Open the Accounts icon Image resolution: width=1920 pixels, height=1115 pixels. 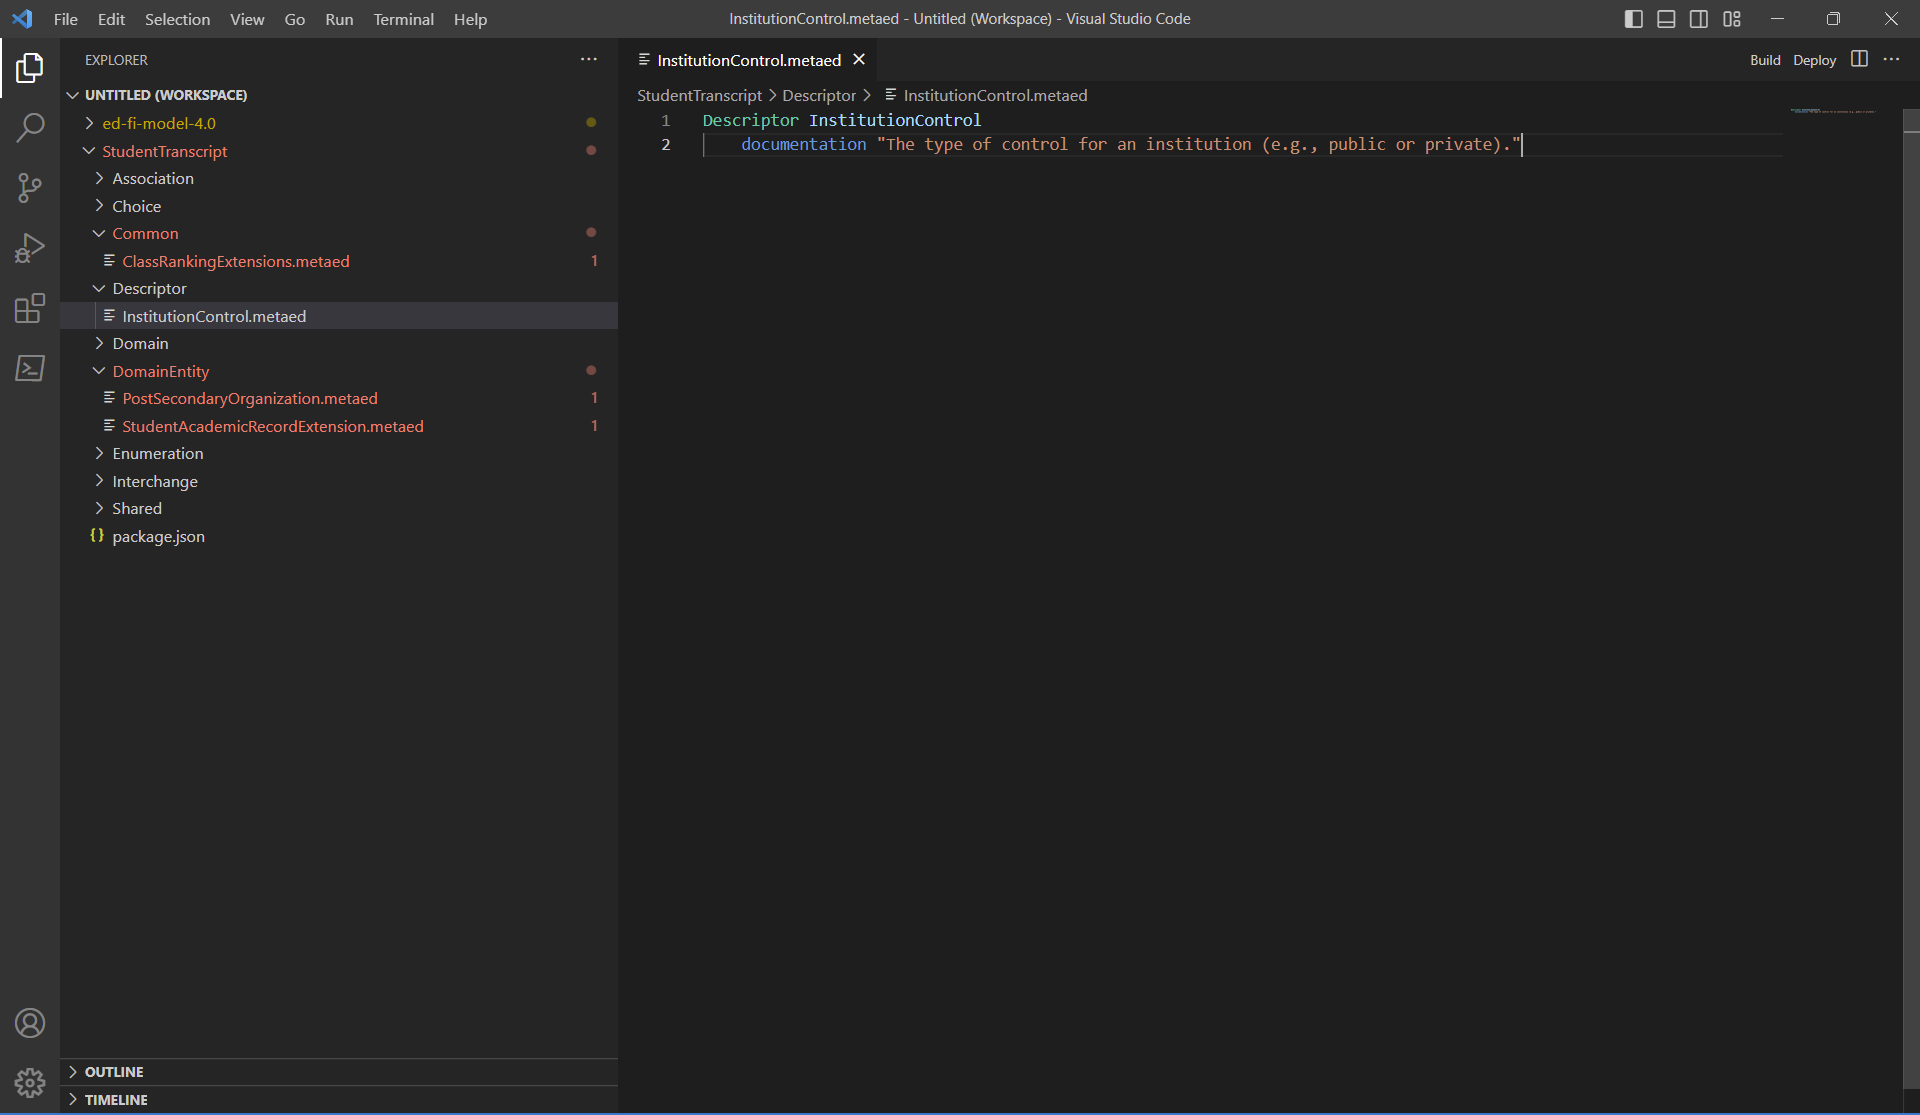(x=30, y=1023)
